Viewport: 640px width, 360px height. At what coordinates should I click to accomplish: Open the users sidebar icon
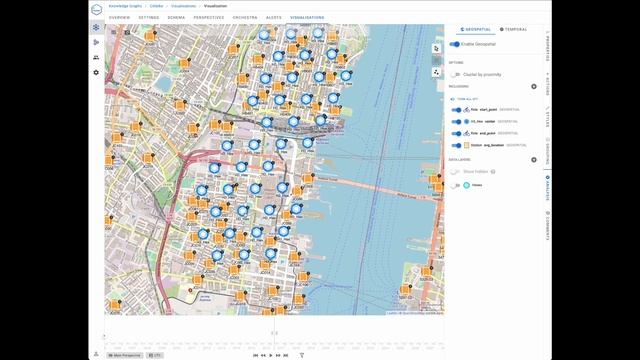pos(96,58)
